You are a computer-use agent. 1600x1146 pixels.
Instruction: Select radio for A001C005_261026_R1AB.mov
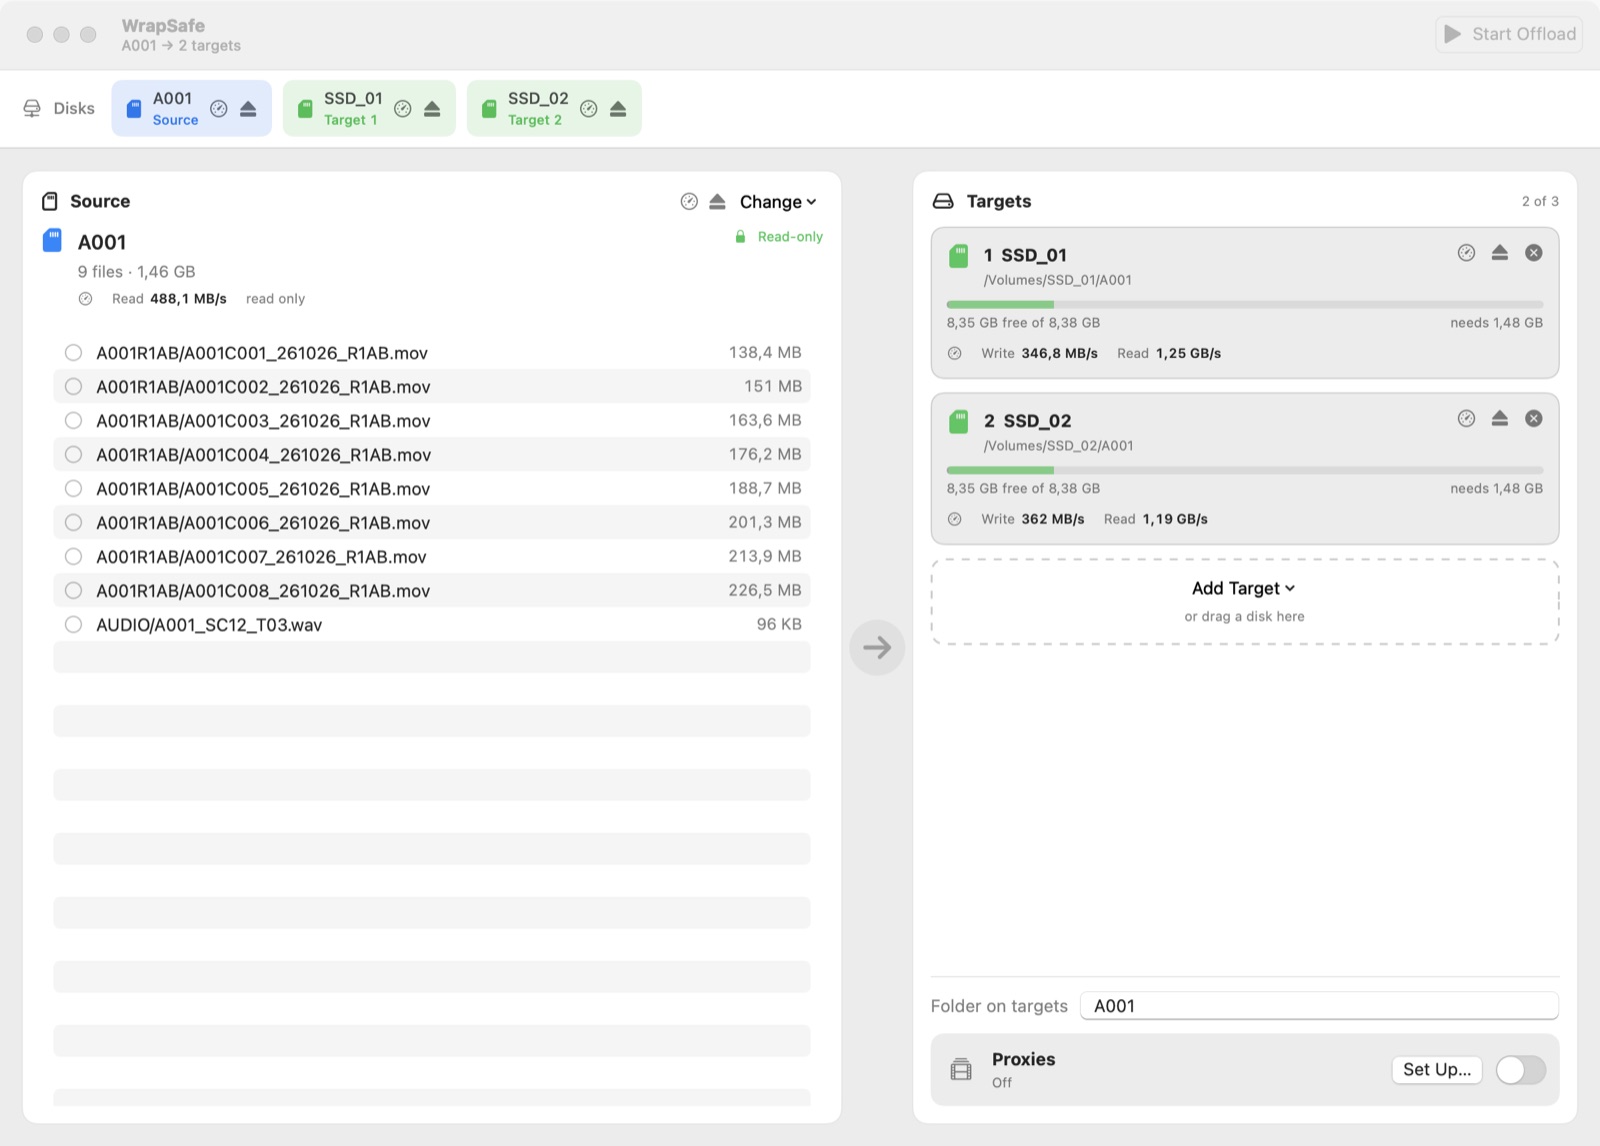tap(73, 489)
